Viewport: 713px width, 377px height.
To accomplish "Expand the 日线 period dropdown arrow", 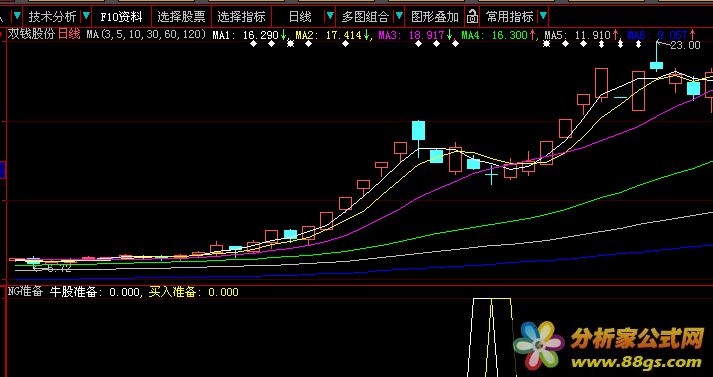I will [x=330, y=17].
